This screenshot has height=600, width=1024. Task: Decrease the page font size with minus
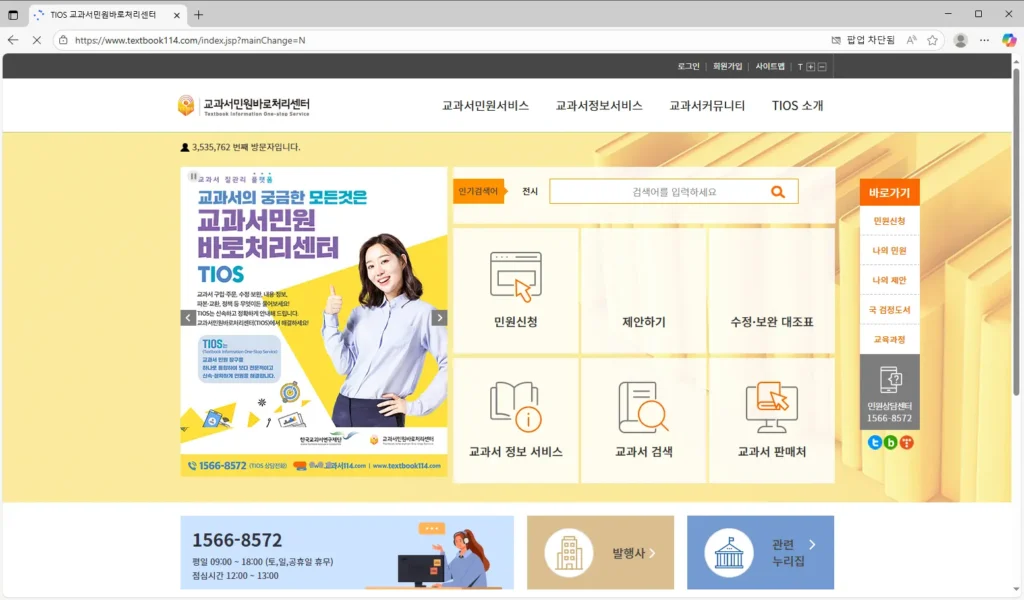pyautogui.click(x=822, y=67)
